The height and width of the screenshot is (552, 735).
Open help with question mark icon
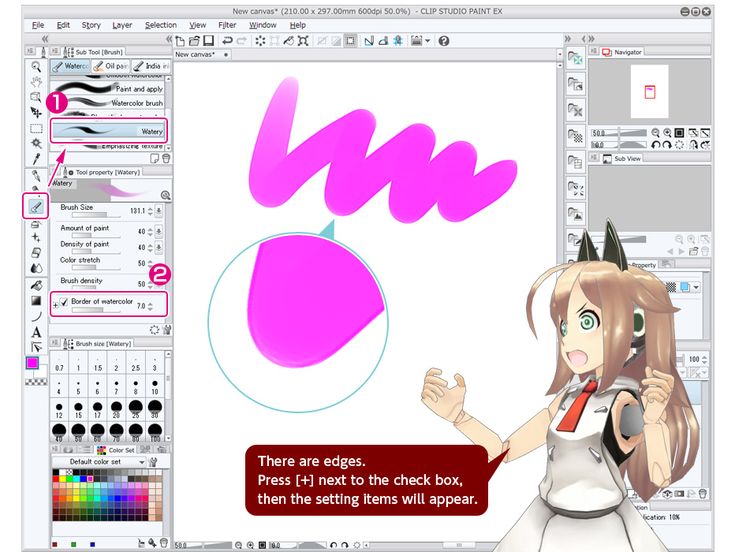click(443, 41)
